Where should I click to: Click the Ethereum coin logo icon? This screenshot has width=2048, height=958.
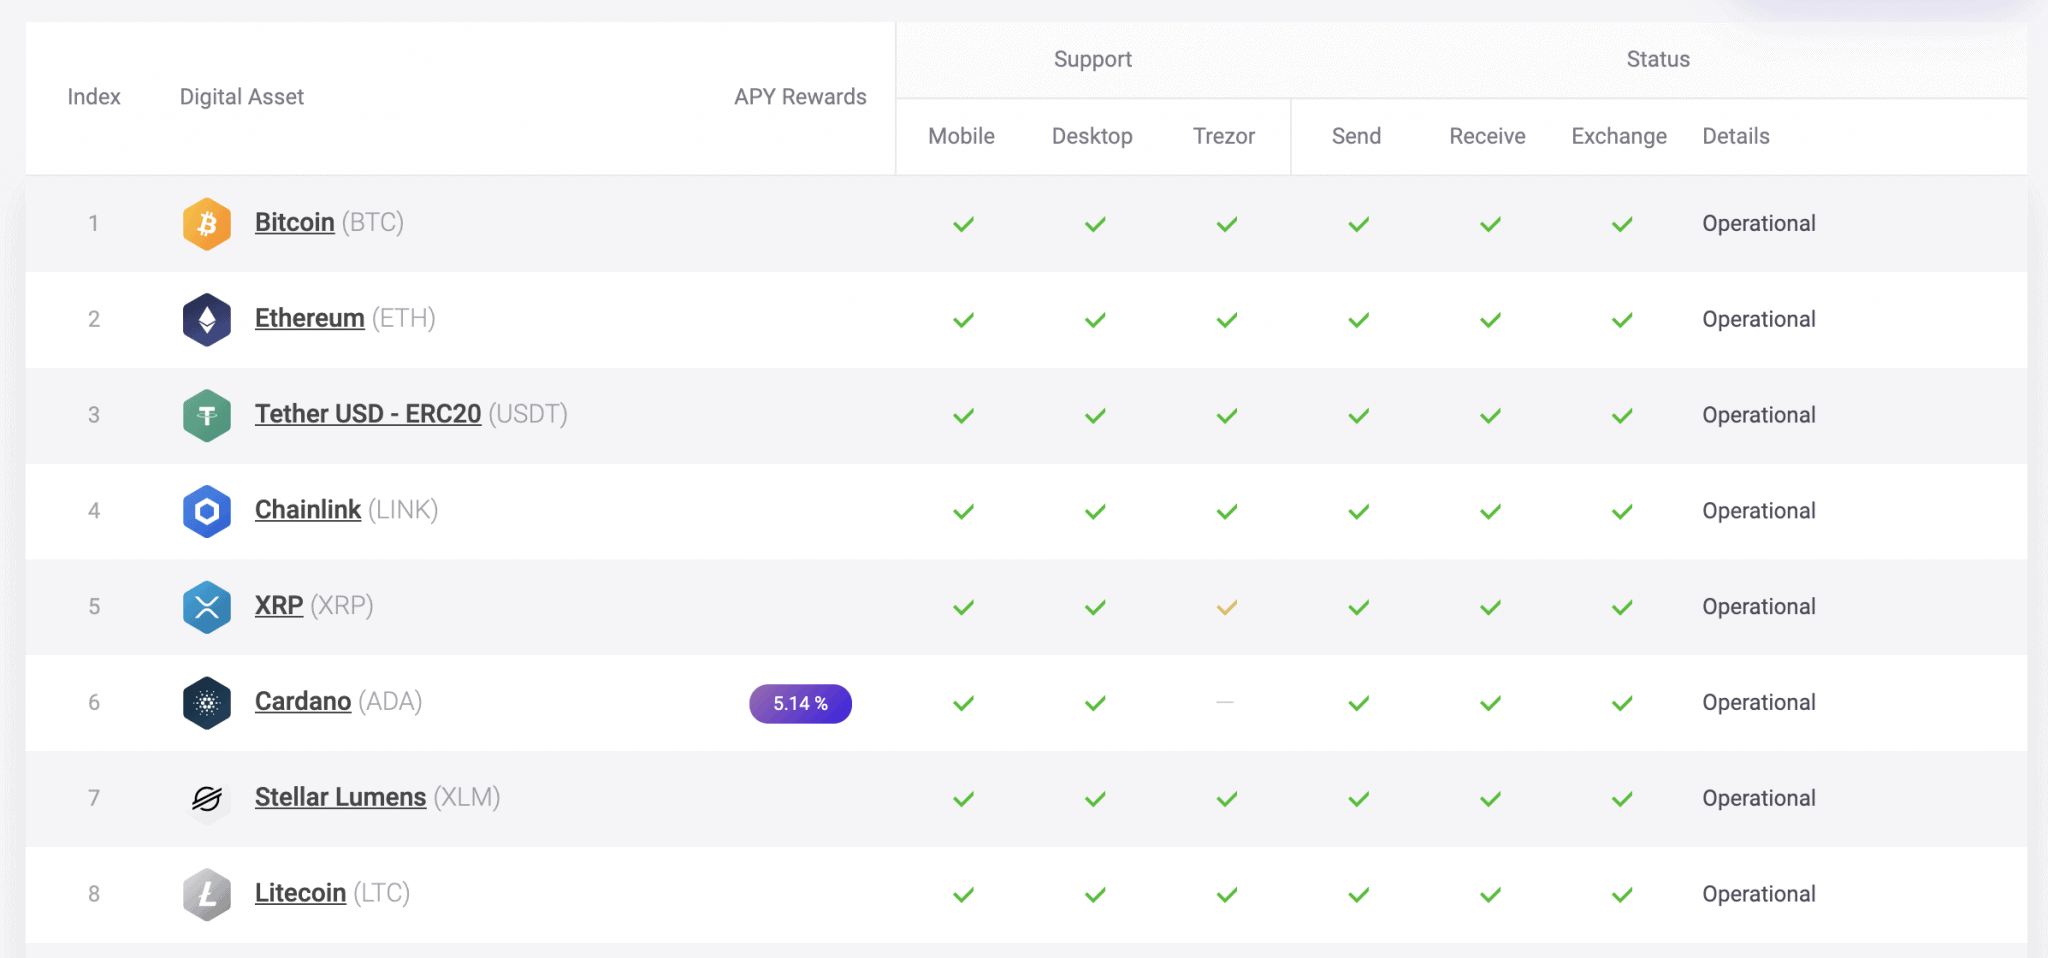(x=207, y=320)
